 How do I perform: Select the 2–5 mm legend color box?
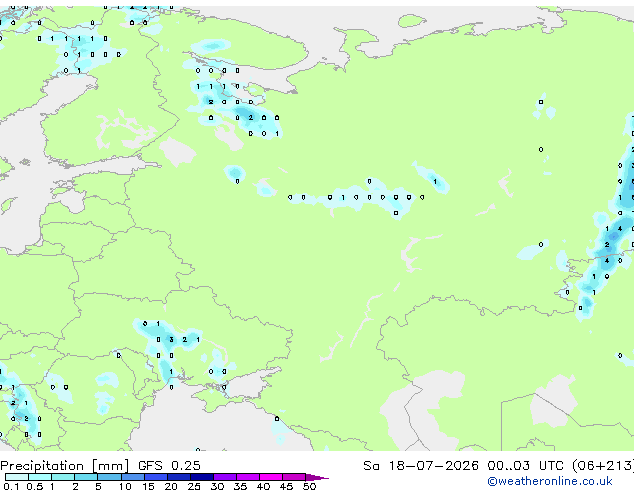click(x=86, y=477)
